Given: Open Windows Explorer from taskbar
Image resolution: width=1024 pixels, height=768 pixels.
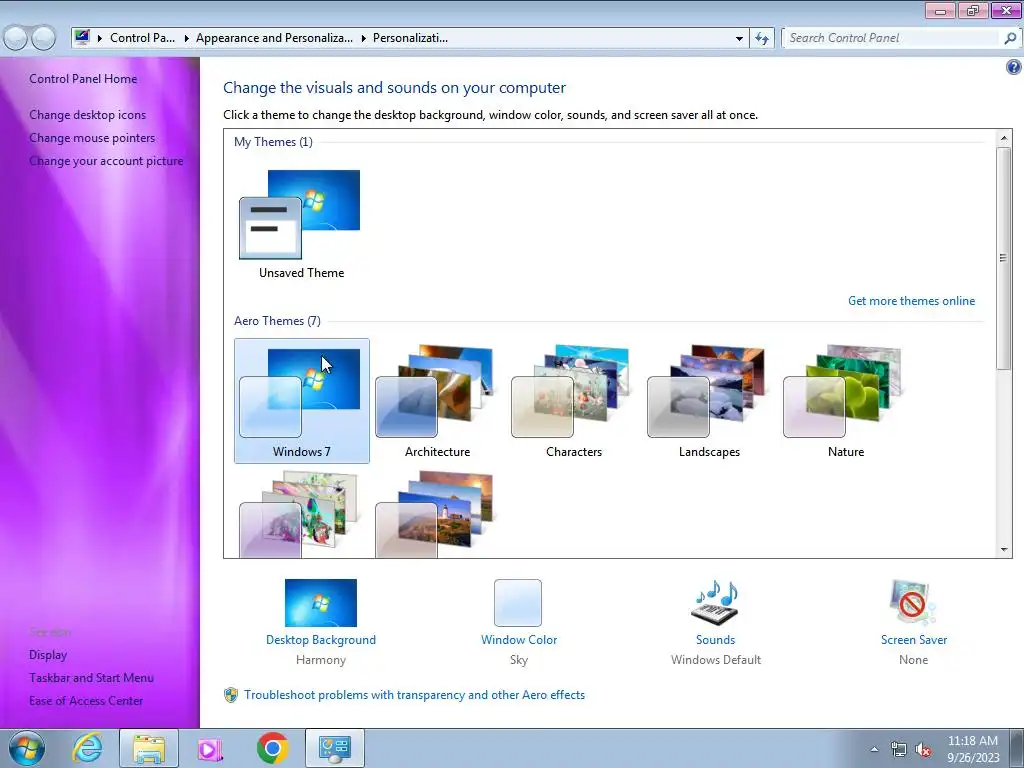Looking at the screenshot, I should click(x=149, y=748).
